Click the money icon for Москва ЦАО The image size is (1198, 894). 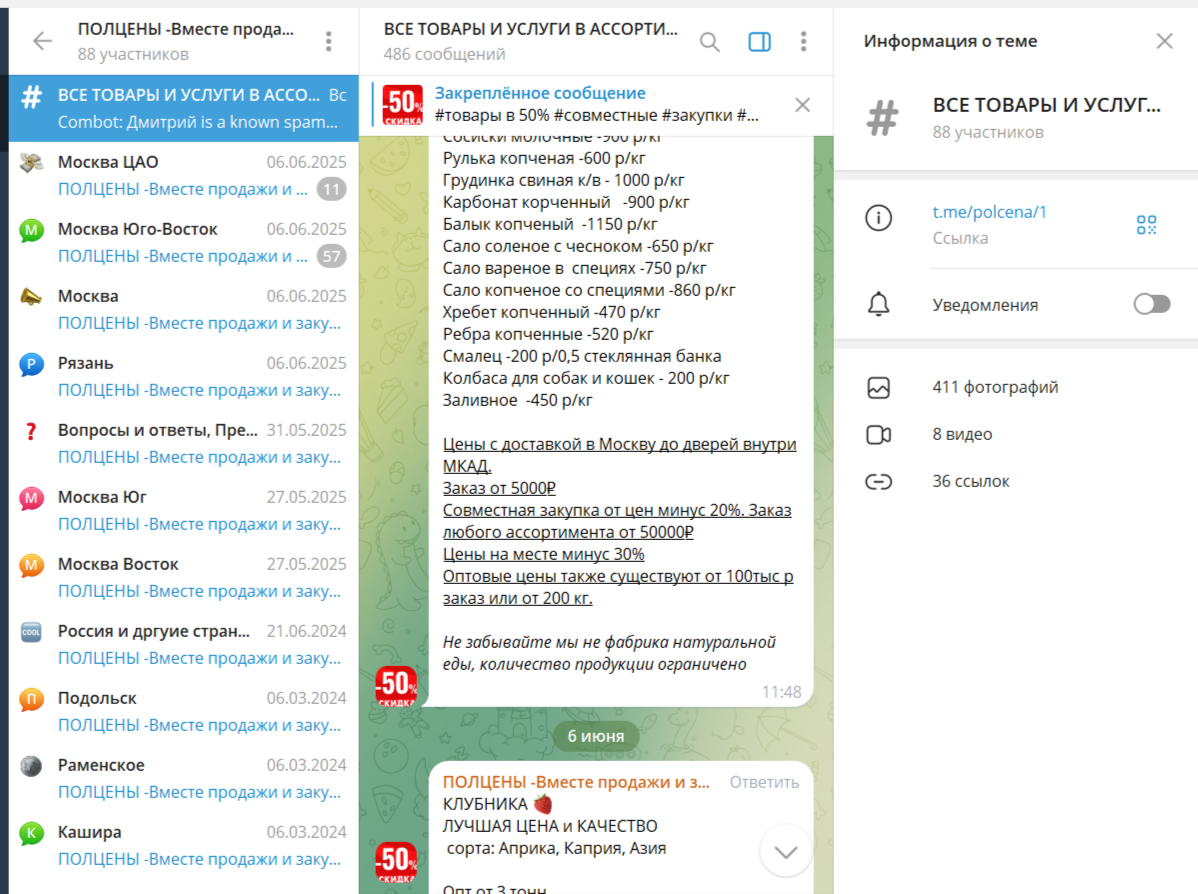[31, 162]
